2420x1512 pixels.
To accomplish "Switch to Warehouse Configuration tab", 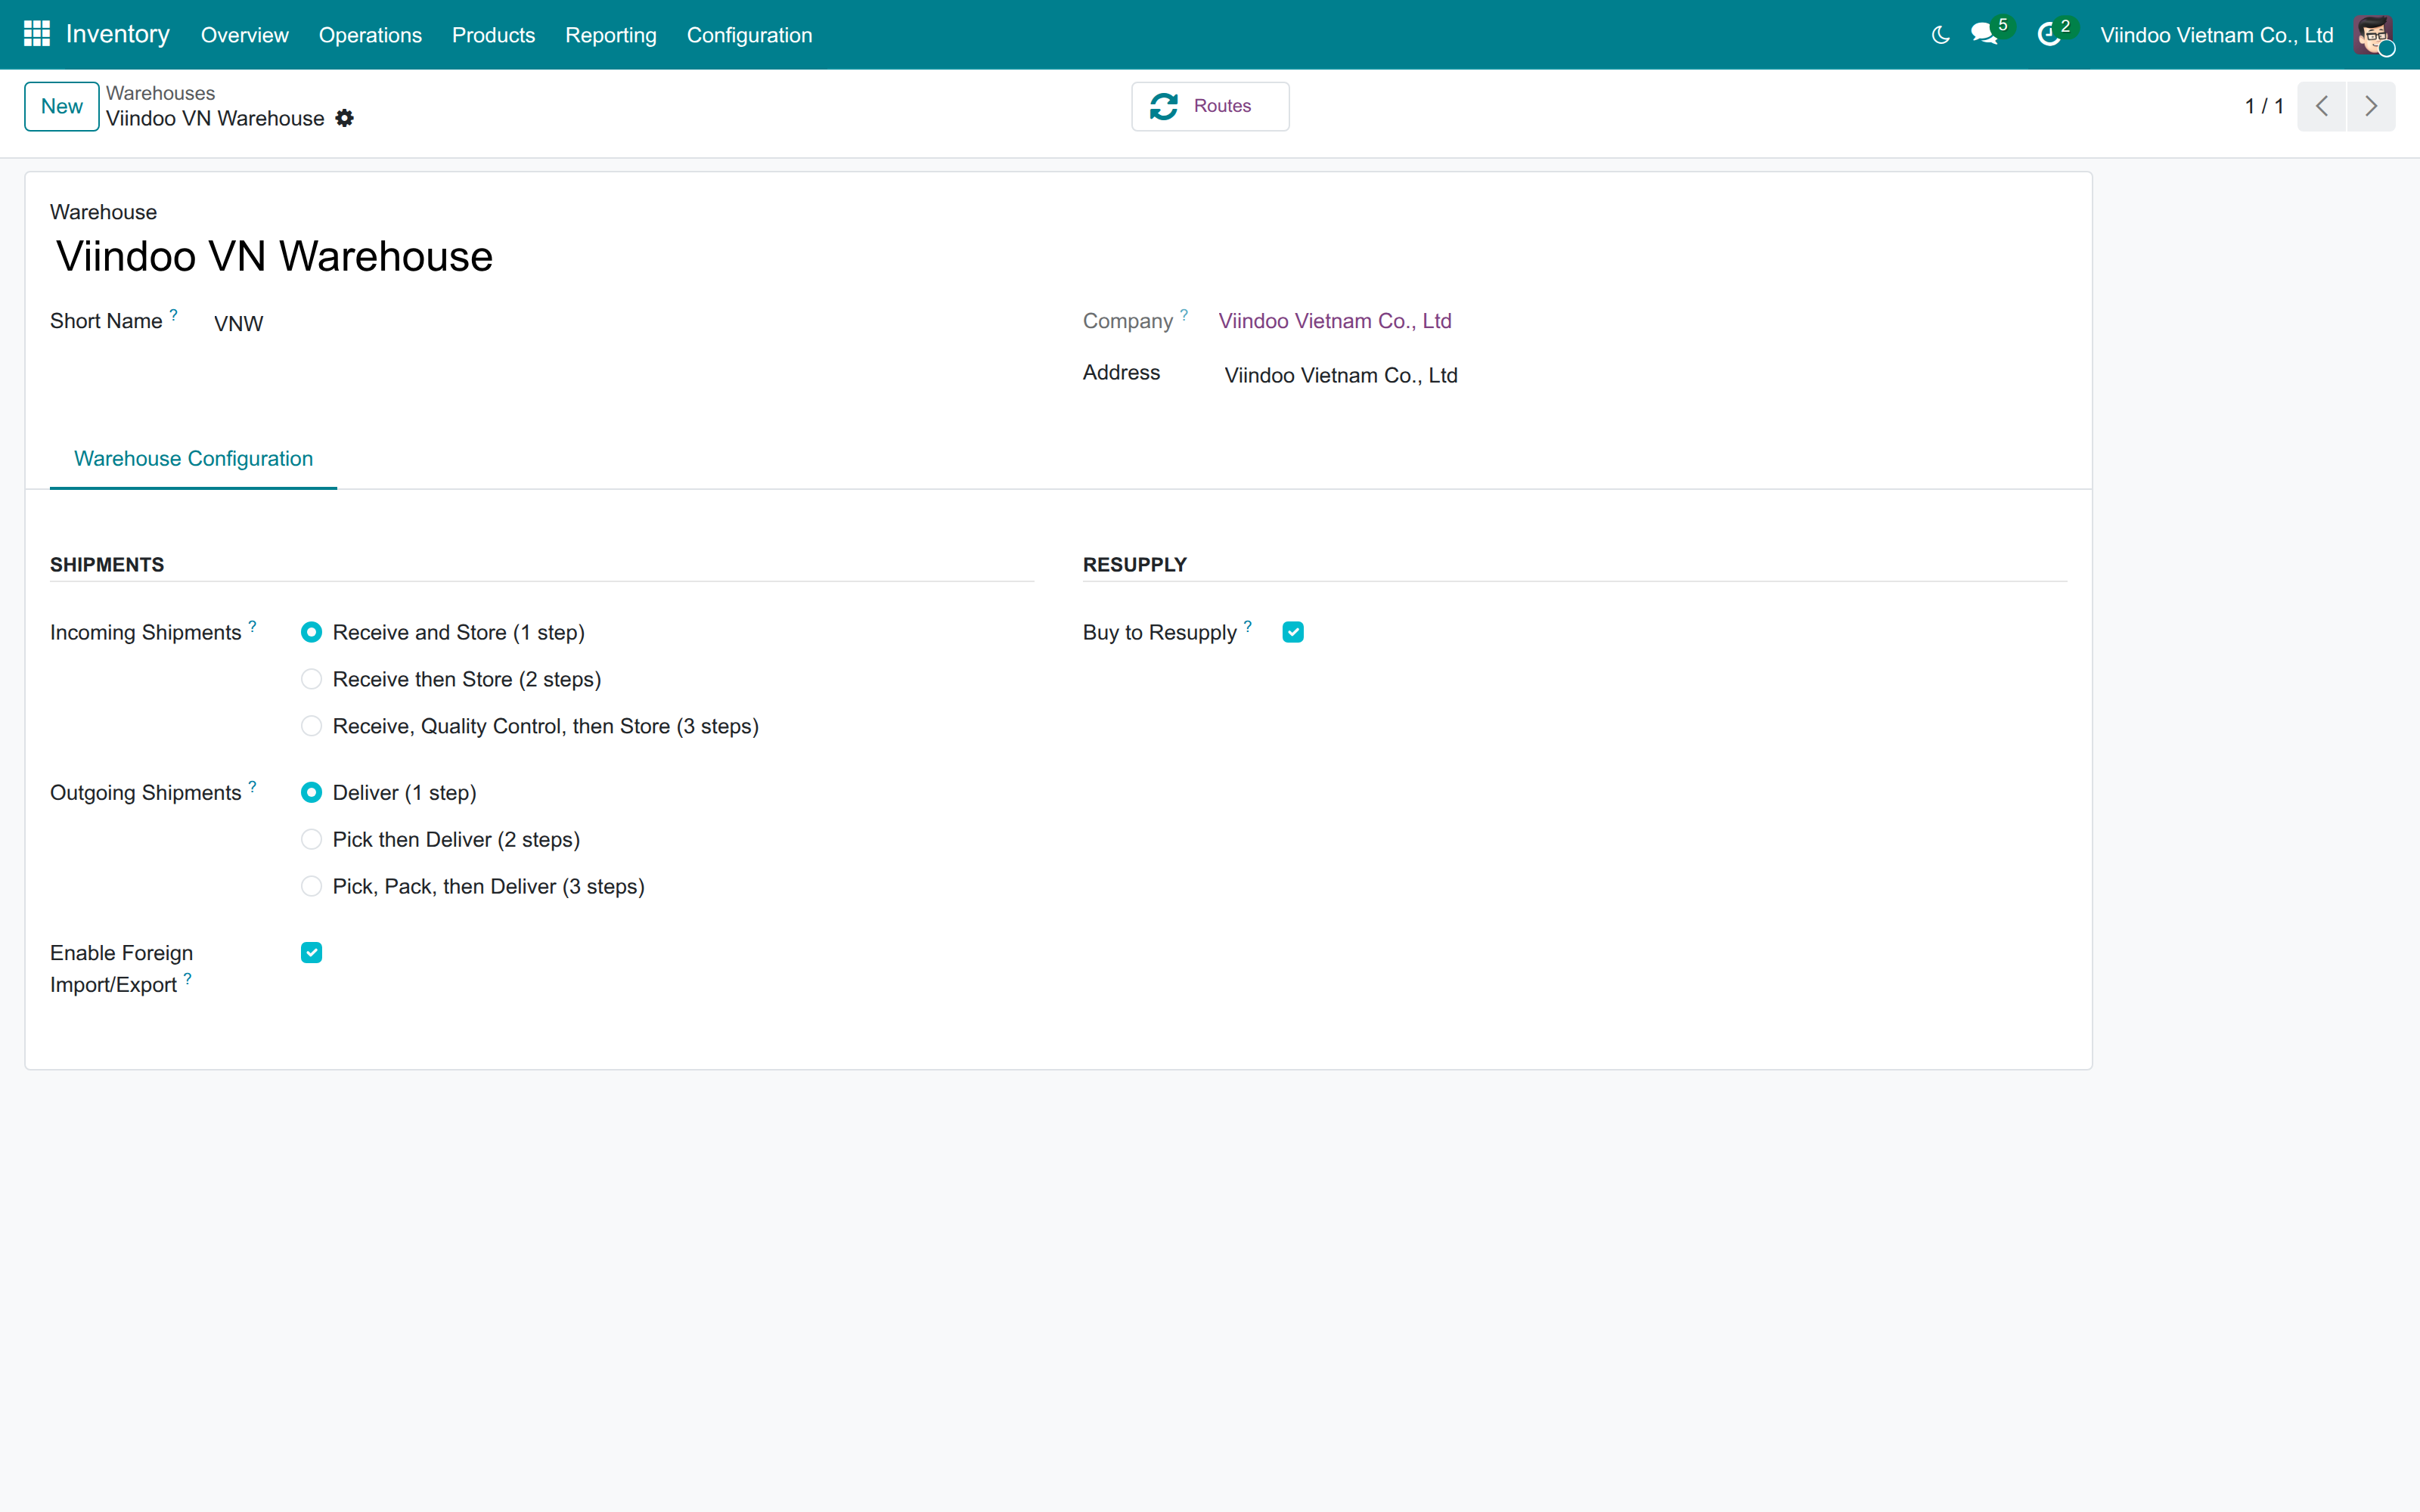I will (193, 458).
